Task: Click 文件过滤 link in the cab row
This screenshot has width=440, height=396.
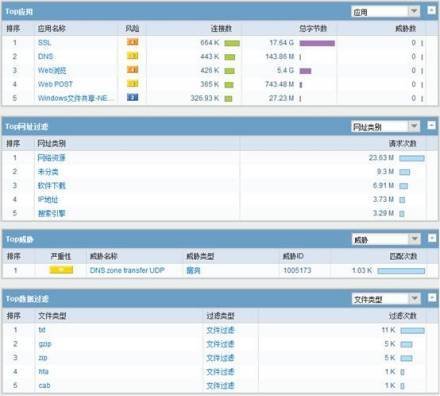Action: pyautogui.click(x=220, y=386)
